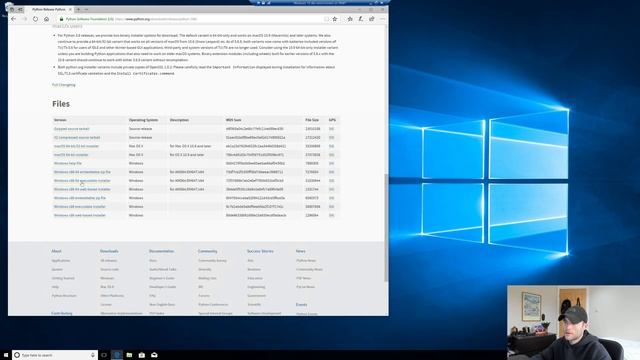Switch to Edge on the taskbar
Image resolution: width=640 pixels, height=360 pixels.
[x=117, y=355]
